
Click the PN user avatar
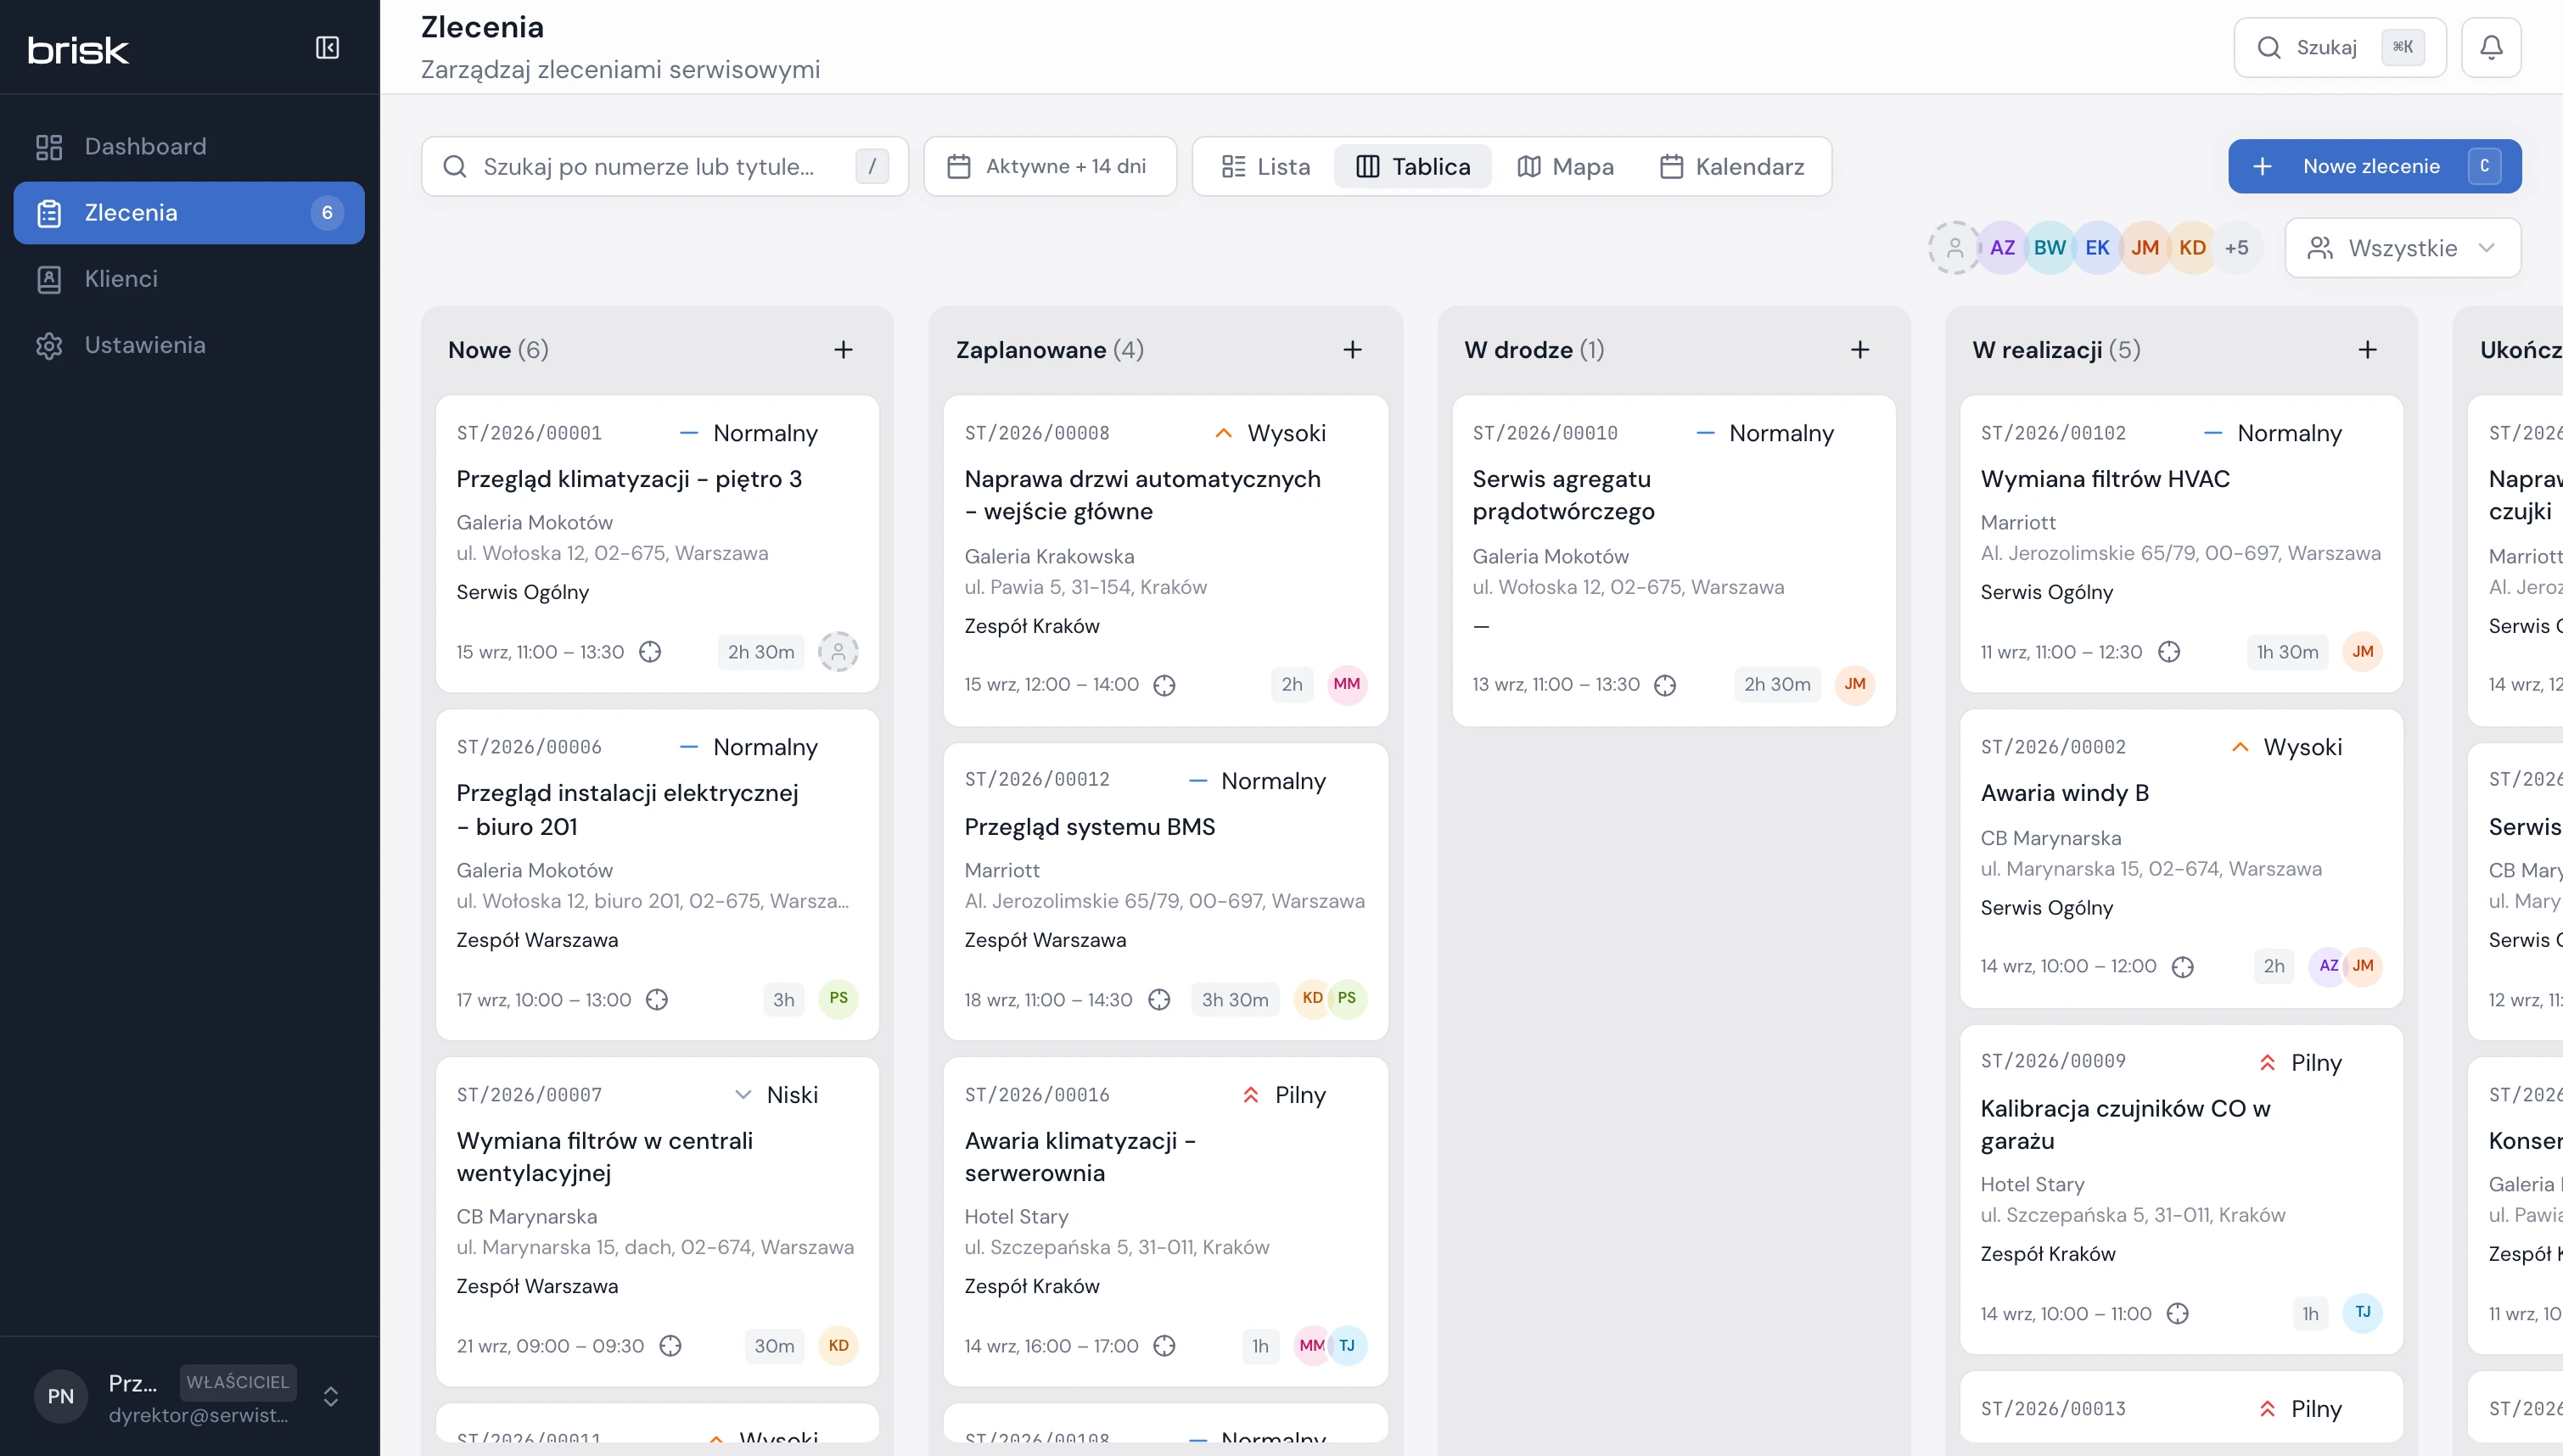(61, 1396)
